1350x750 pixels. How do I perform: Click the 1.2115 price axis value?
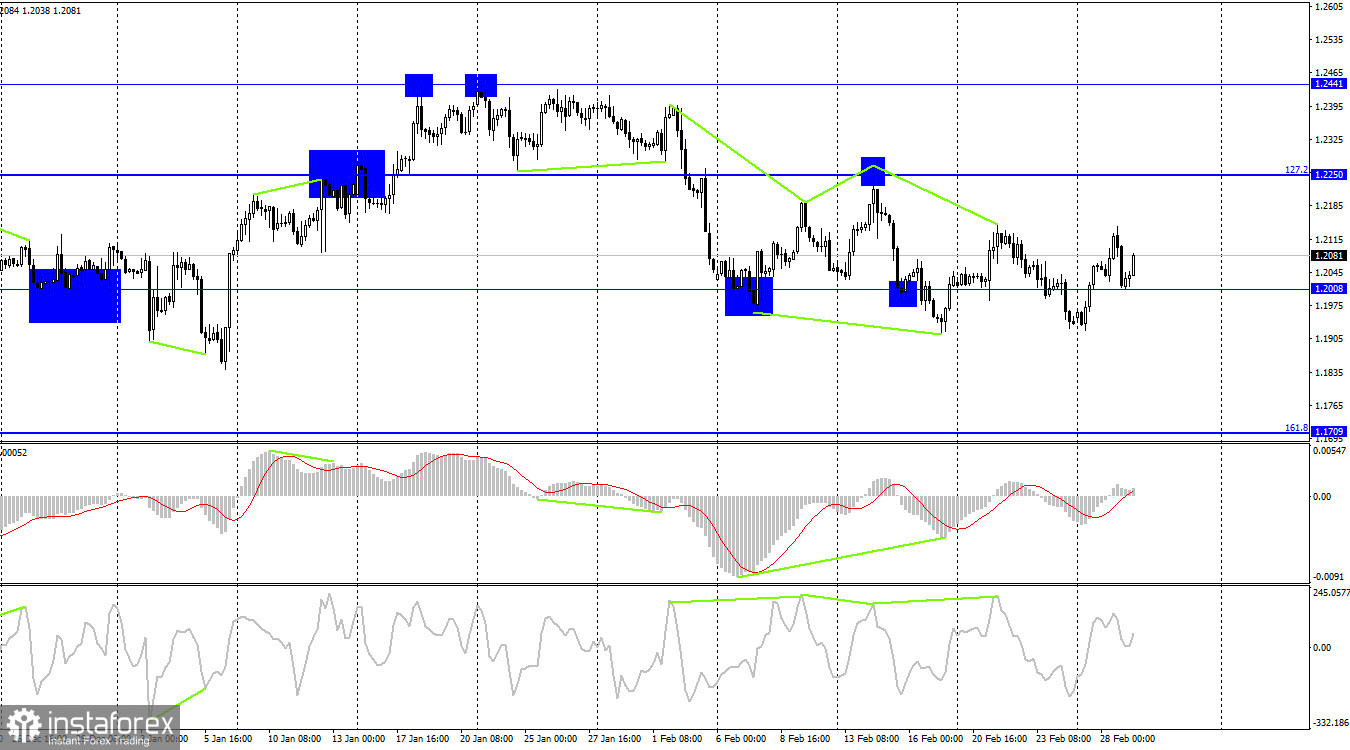tap(1329, 239)
